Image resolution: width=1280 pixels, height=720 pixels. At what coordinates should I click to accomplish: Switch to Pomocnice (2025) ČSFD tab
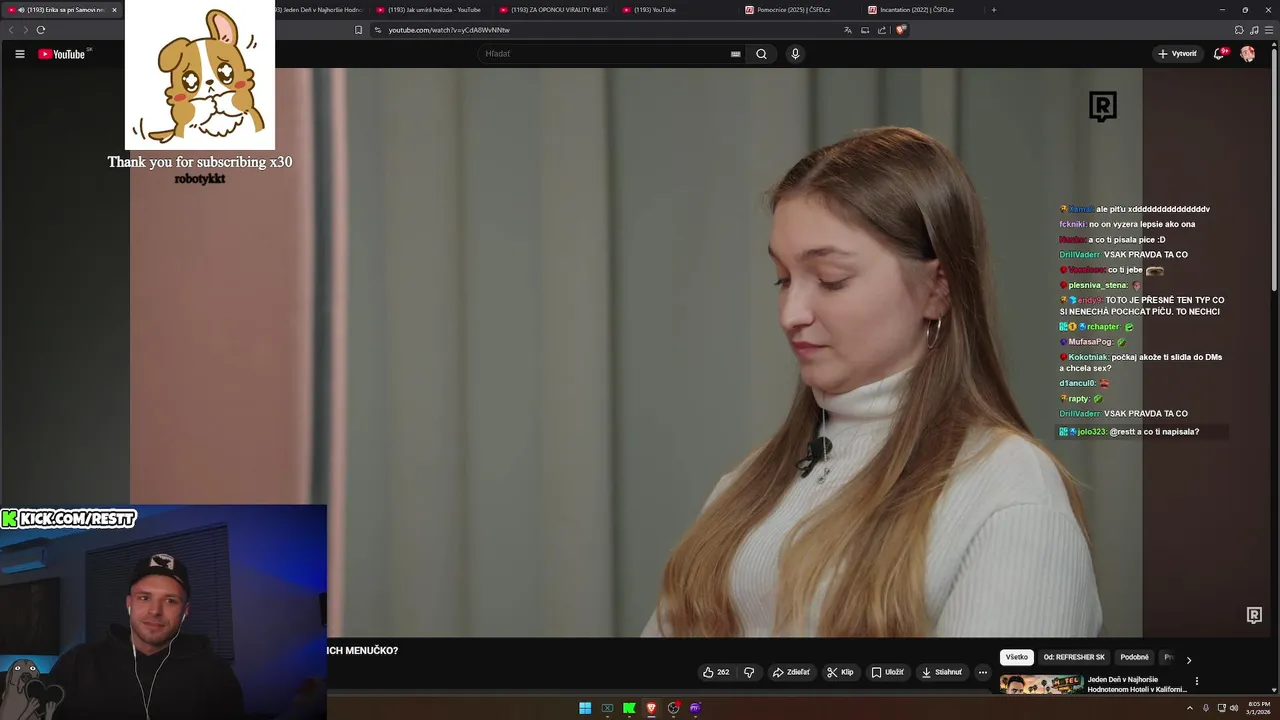800,10
